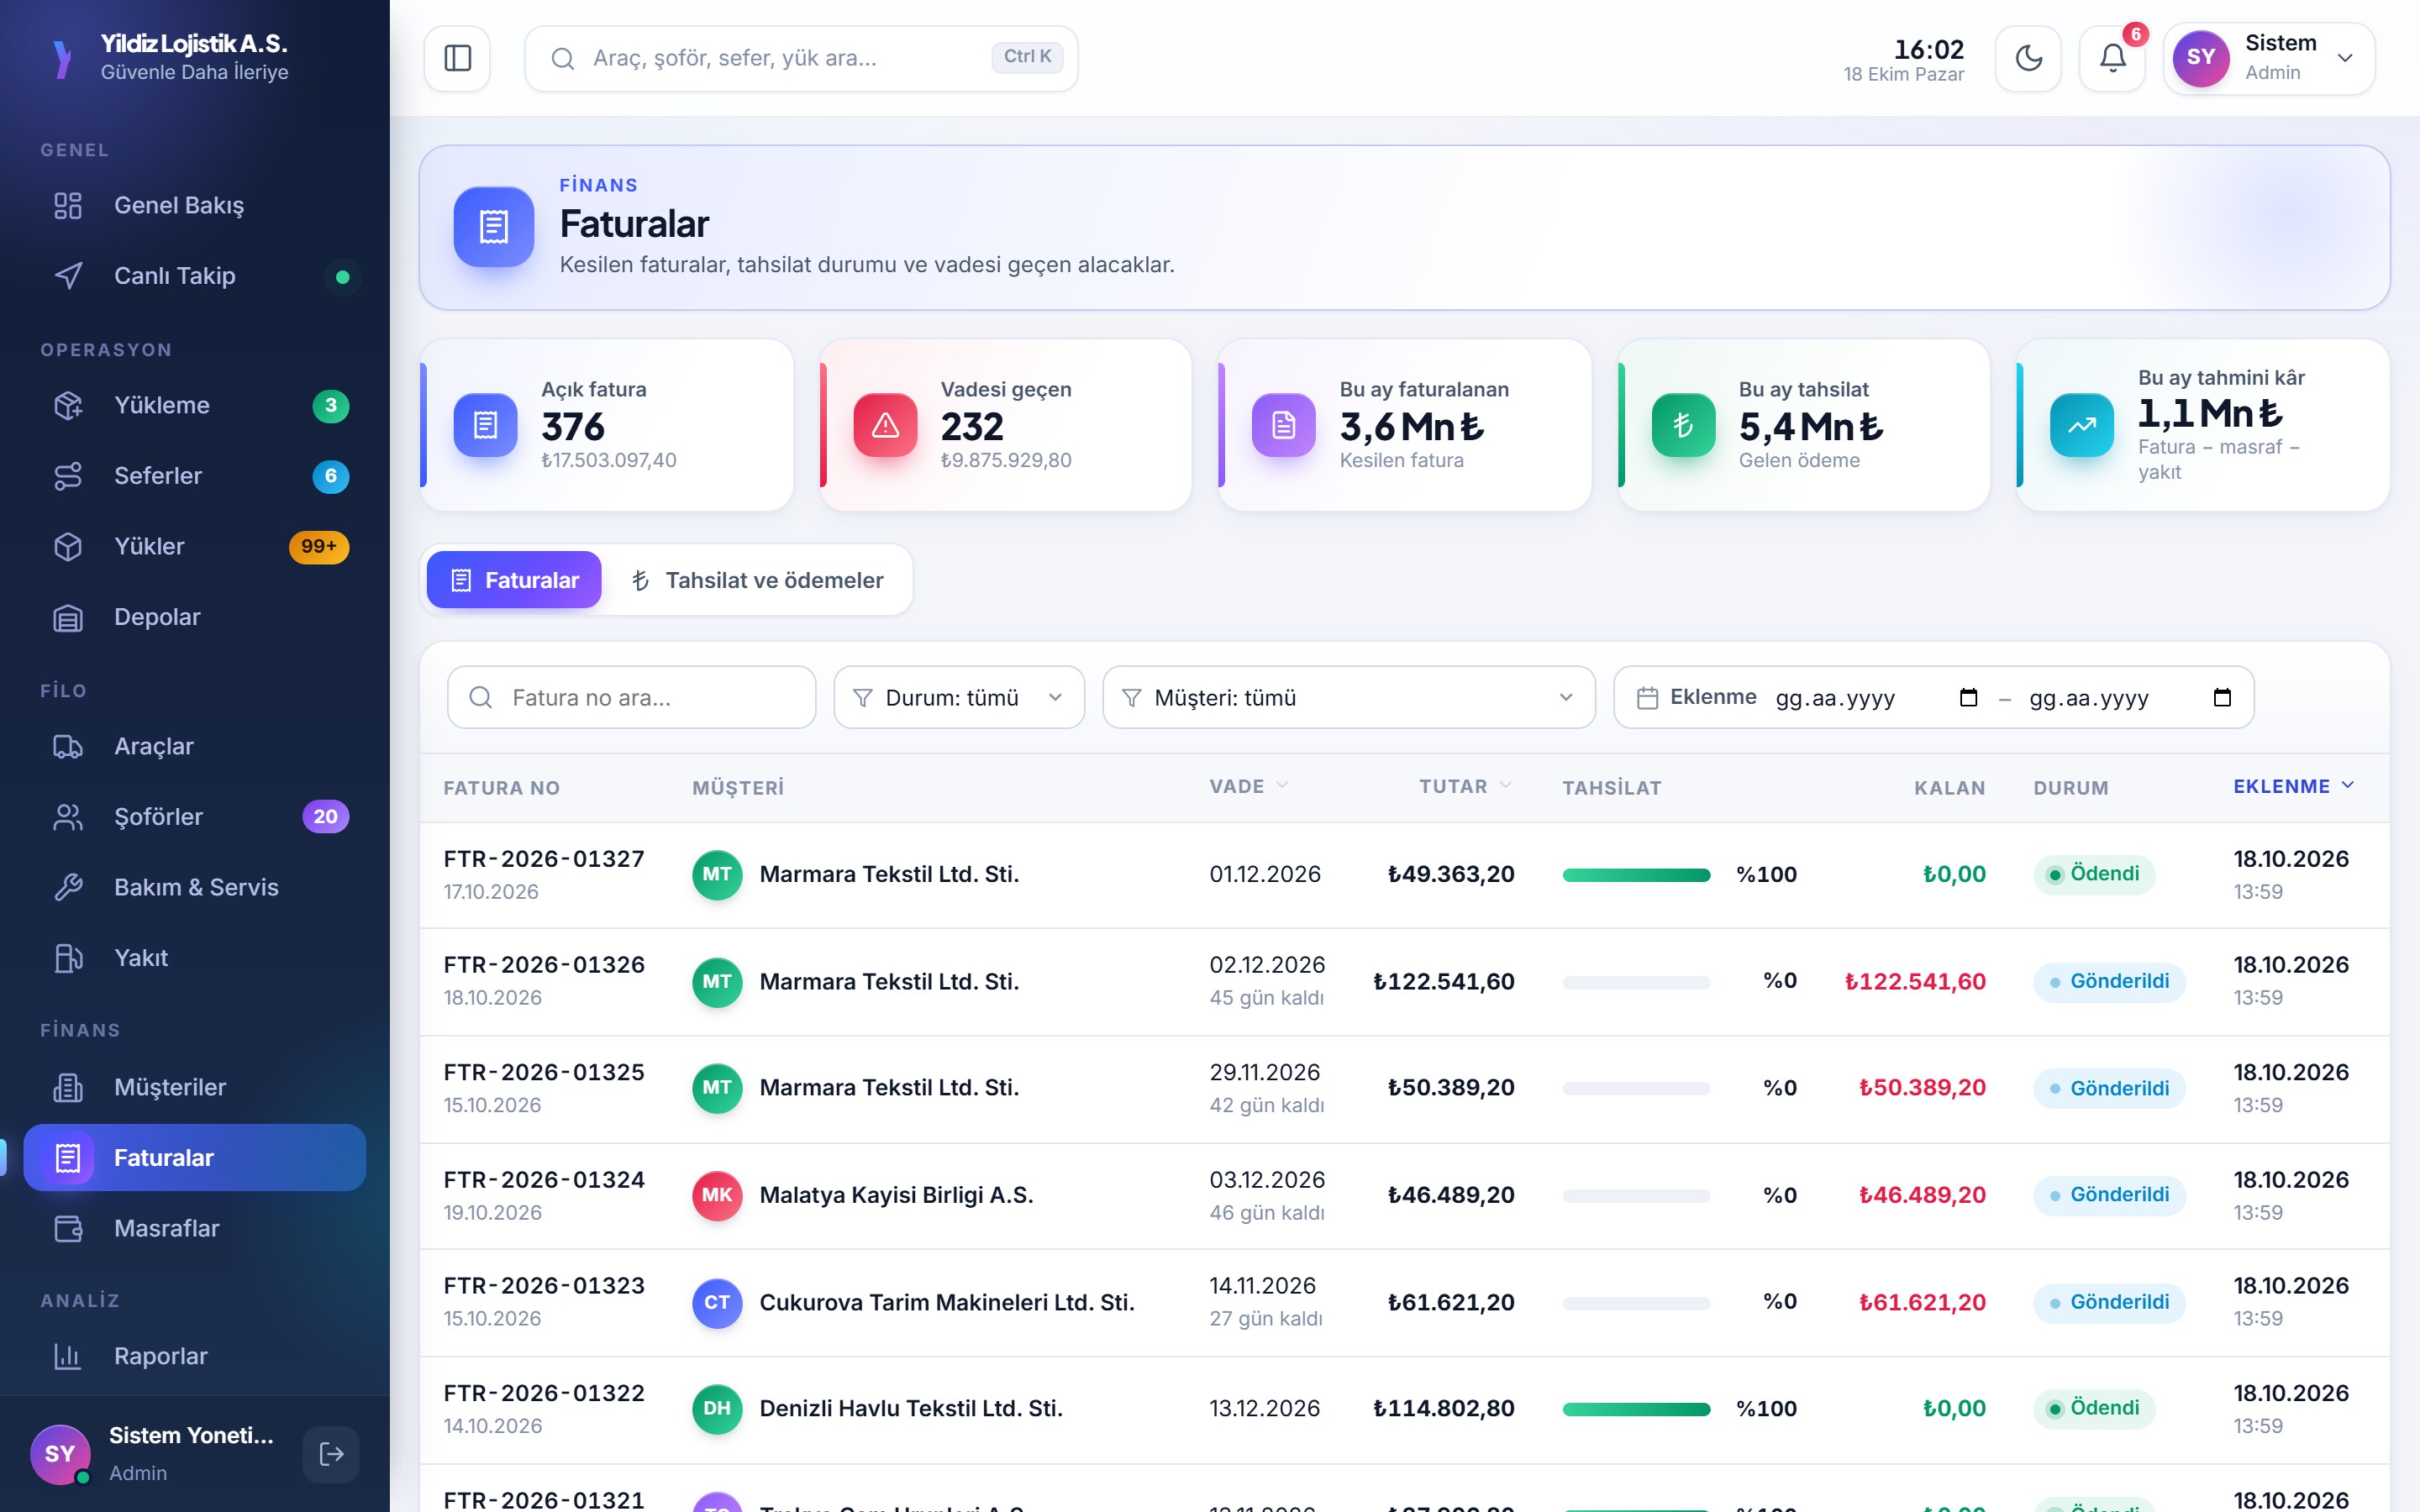This screenshot has height=1512, width=2420.
Task: Open the Müşteri: tümü filter dropdown
Action: point(1348,697)
